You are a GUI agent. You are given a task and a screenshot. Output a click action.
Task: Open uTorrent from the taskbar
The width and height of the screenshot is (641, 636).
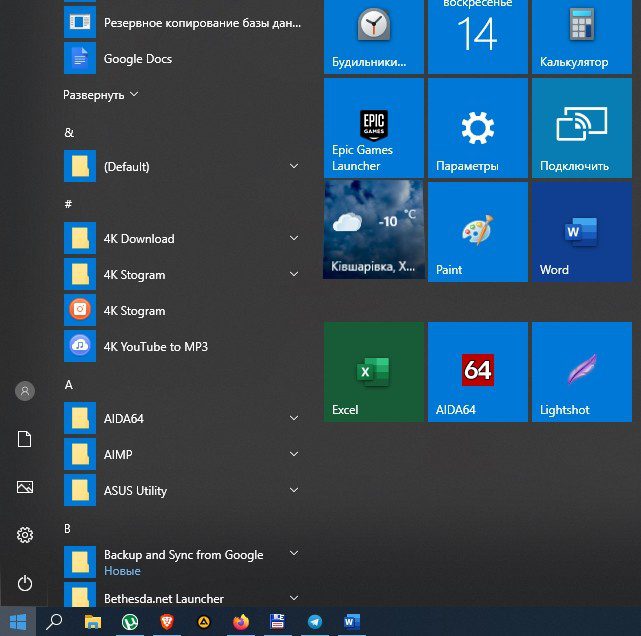click(x=130, y=622)
